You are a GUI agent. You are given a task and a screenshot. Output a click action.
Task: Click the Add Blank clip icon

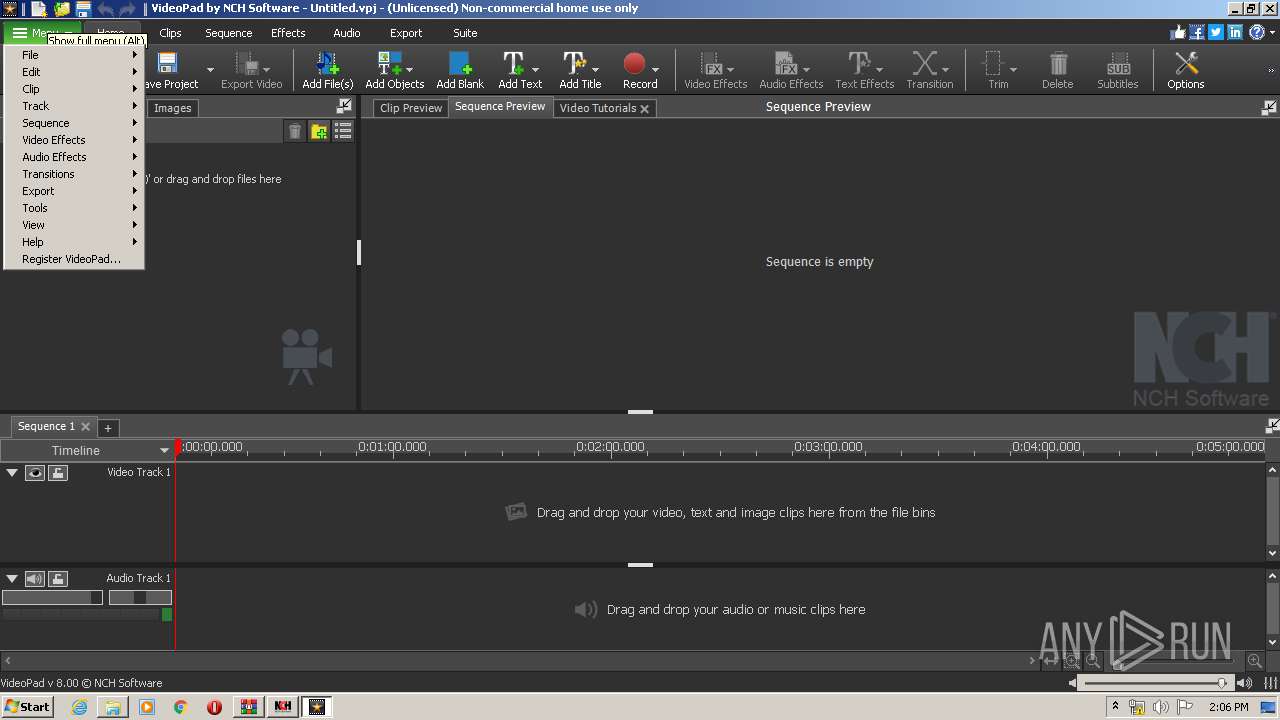pos(460,64)
